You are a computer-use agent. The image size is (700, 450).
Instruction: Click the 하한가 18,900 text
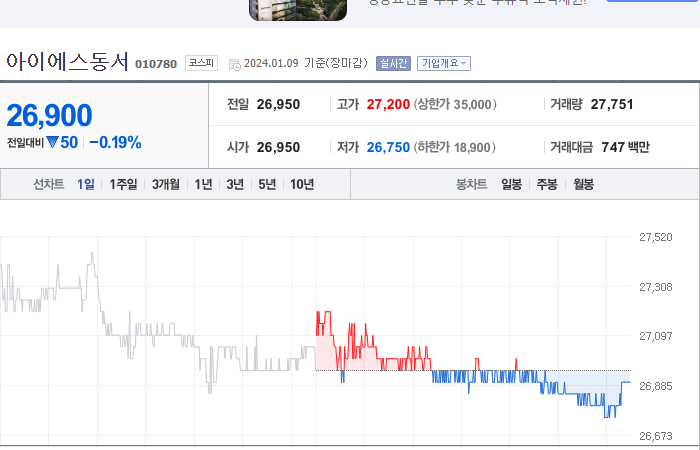point(454,147)
